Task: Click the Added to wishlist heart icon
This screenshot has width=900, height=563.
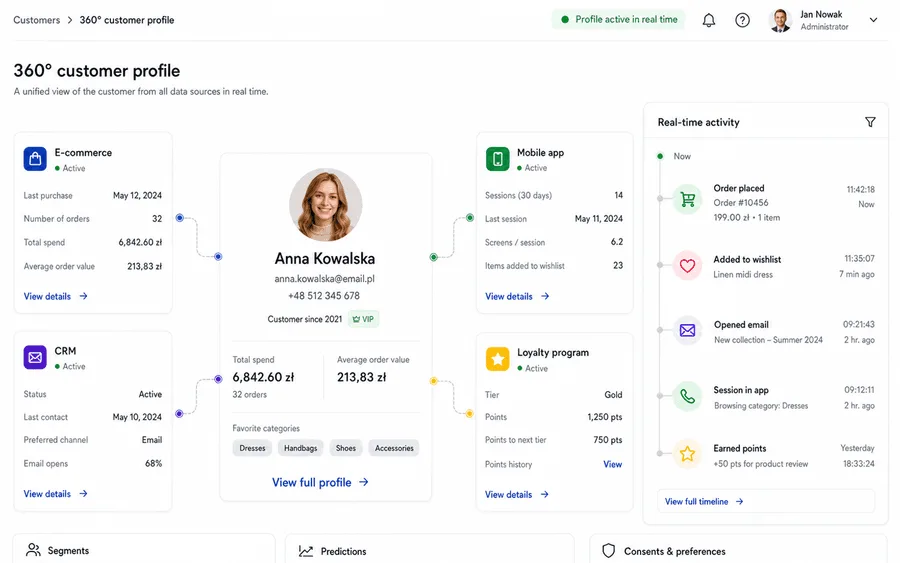Action: pyautogui.click(x=687, y=266)
